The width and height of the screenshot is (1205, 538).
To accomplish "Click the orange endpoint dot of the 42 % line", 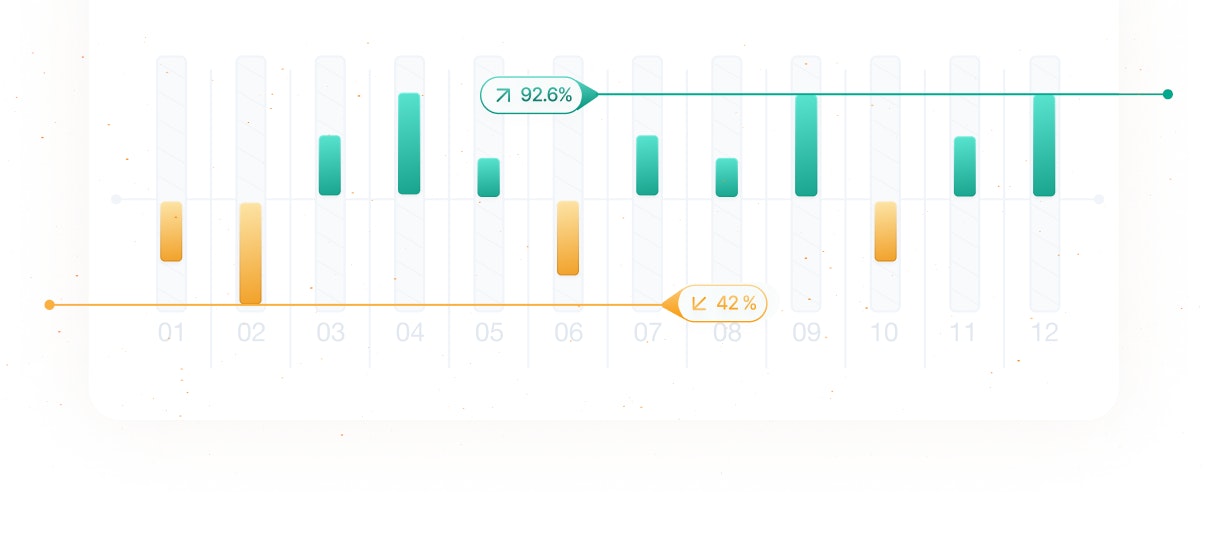I will point(49,305).
